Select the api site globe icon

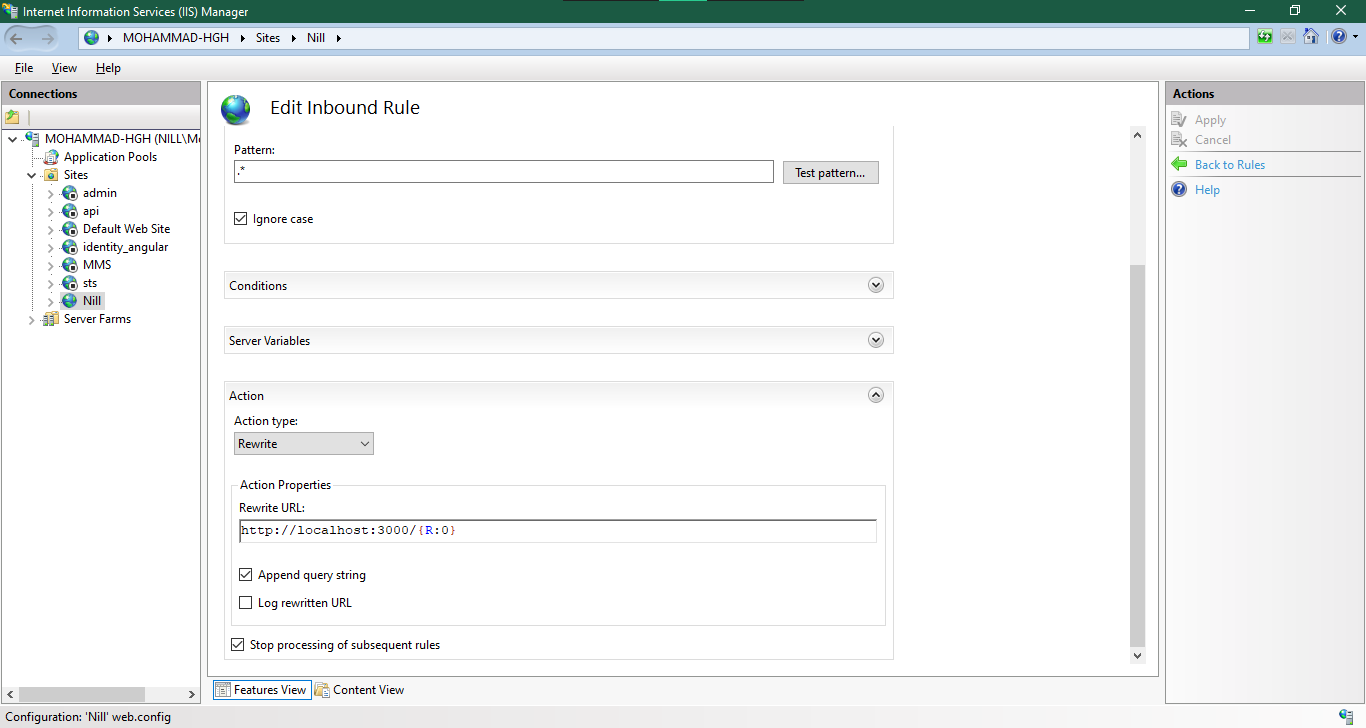click(x=70, y=211)
